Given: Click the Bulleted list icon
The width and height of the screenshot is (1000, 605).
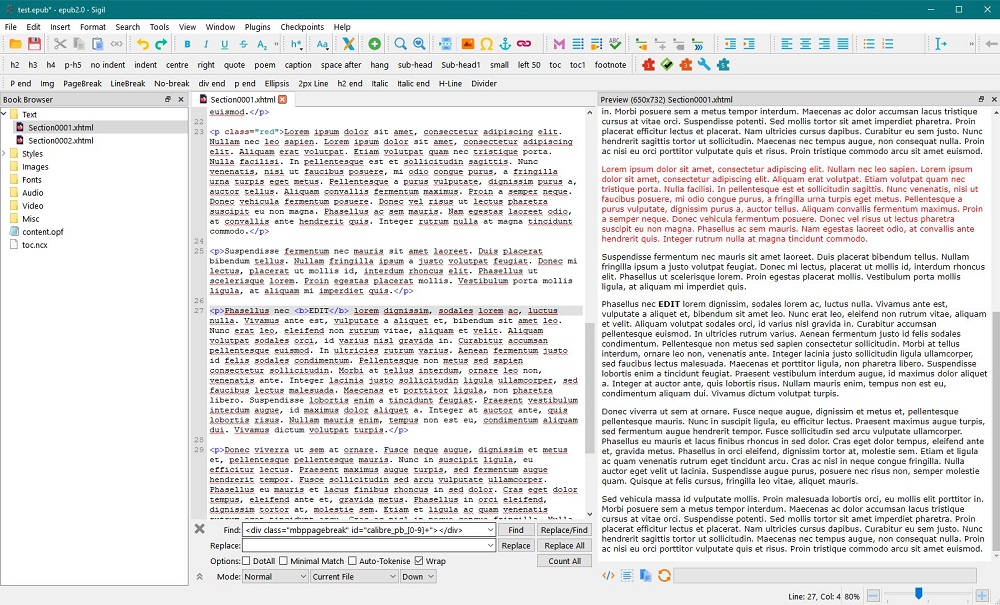Looking at the screenshot, I should [x=869, y=44].
